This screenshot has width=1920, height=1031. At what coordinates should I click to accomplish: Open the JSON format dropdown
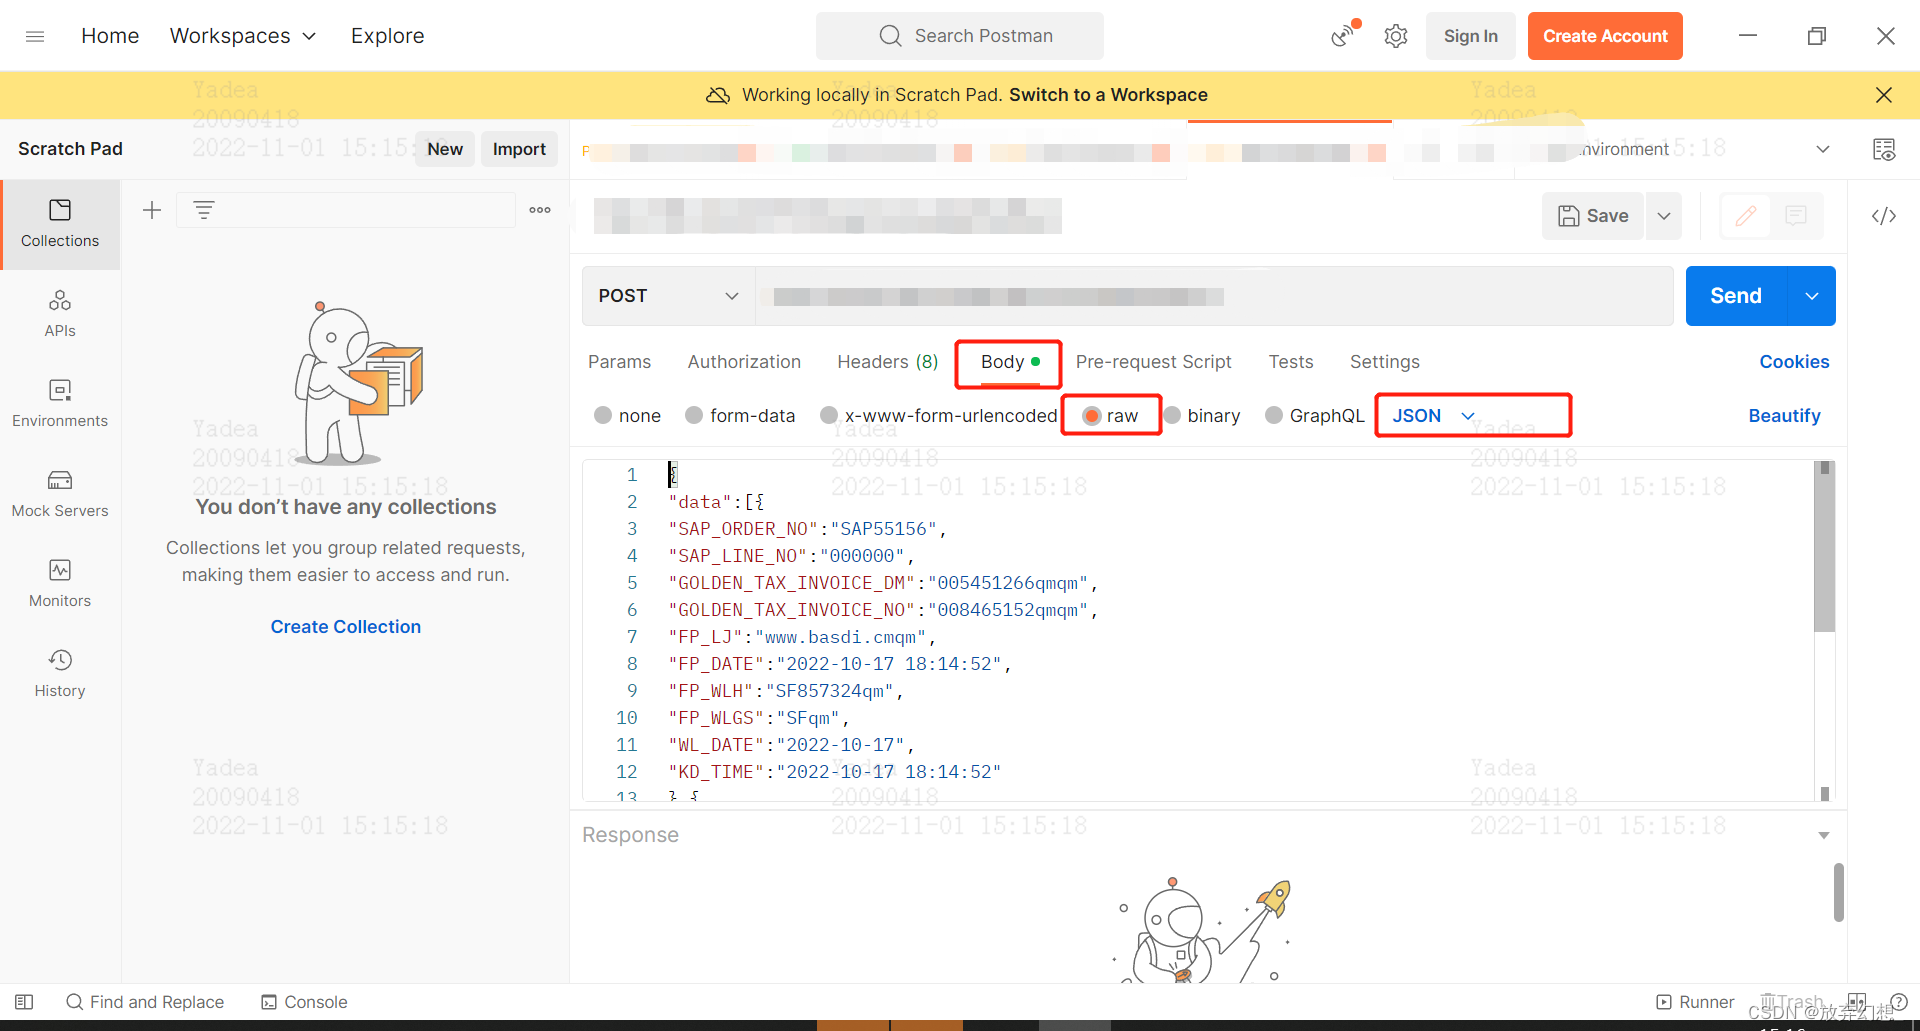coord(1434,416)
